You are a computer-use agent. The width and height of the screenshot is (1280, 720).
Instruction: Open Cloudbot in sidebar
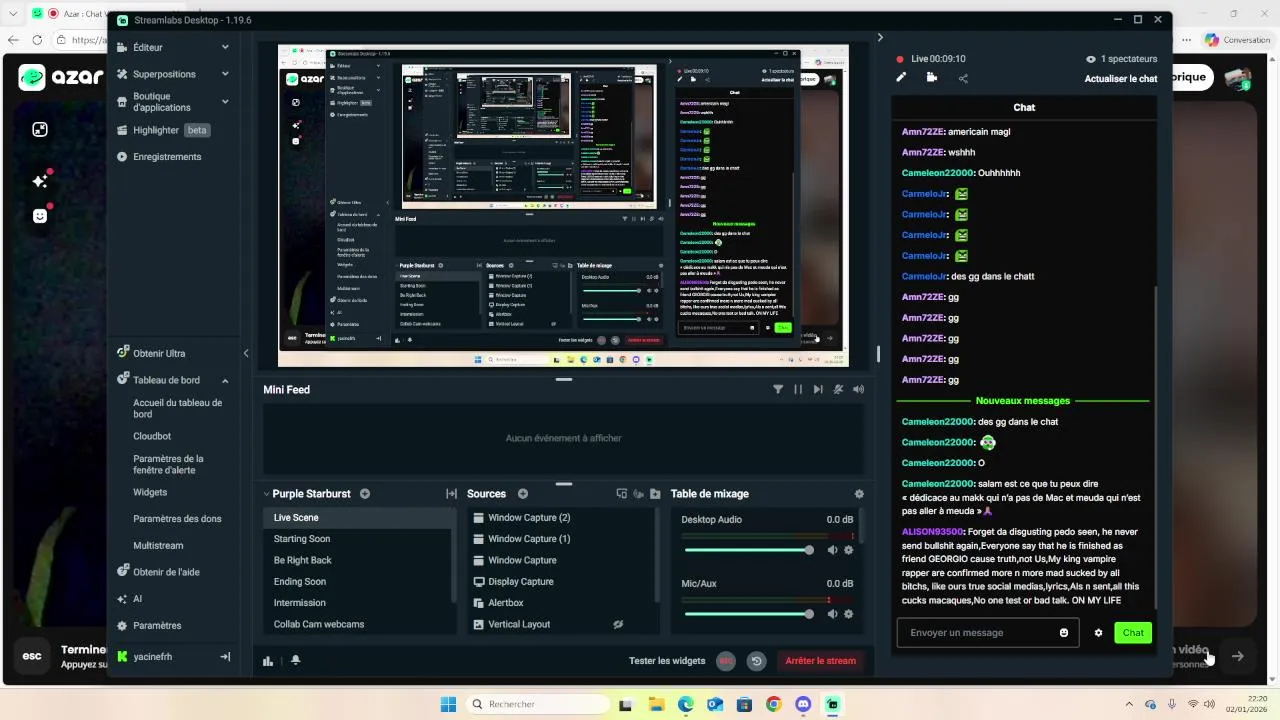pos(152,436)
